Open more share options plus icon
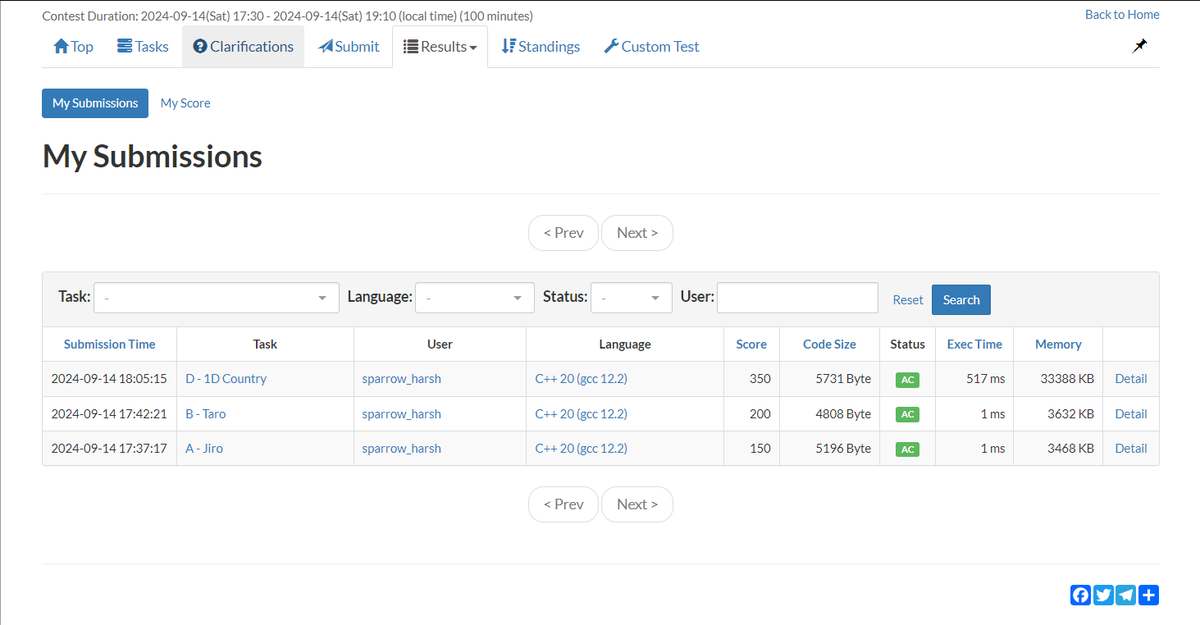 click(x=1149, y=595)
